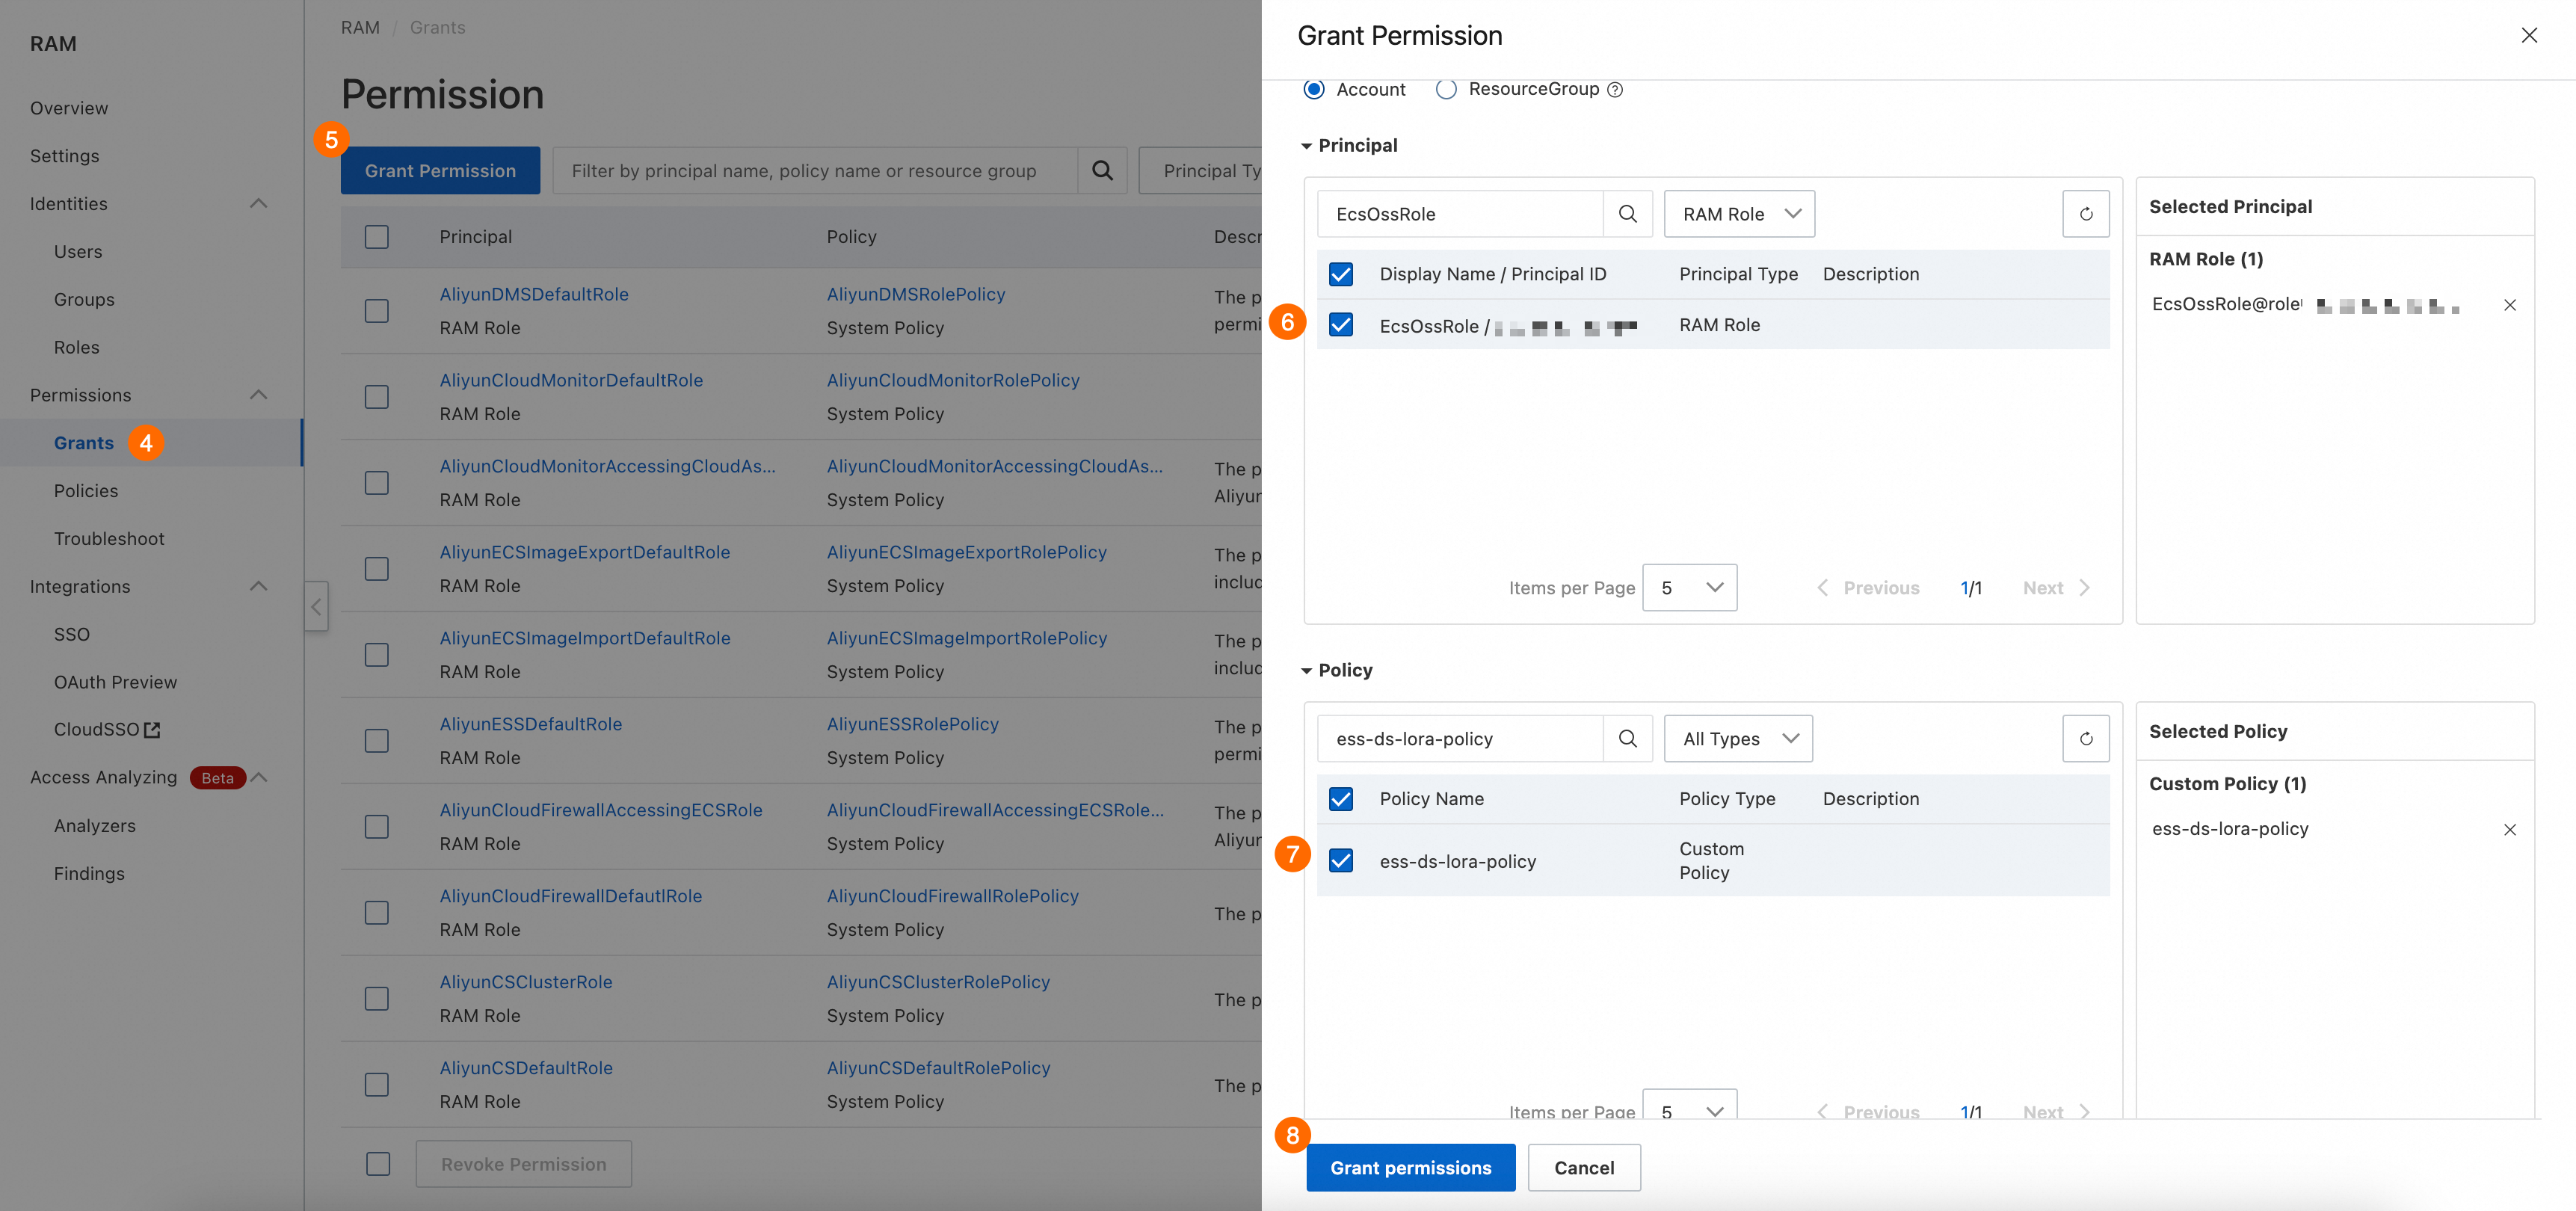The width and height of the screenshot is (2576, 1211).
Task: Click the Grants filter search icon
Action: coord(1102,171)
